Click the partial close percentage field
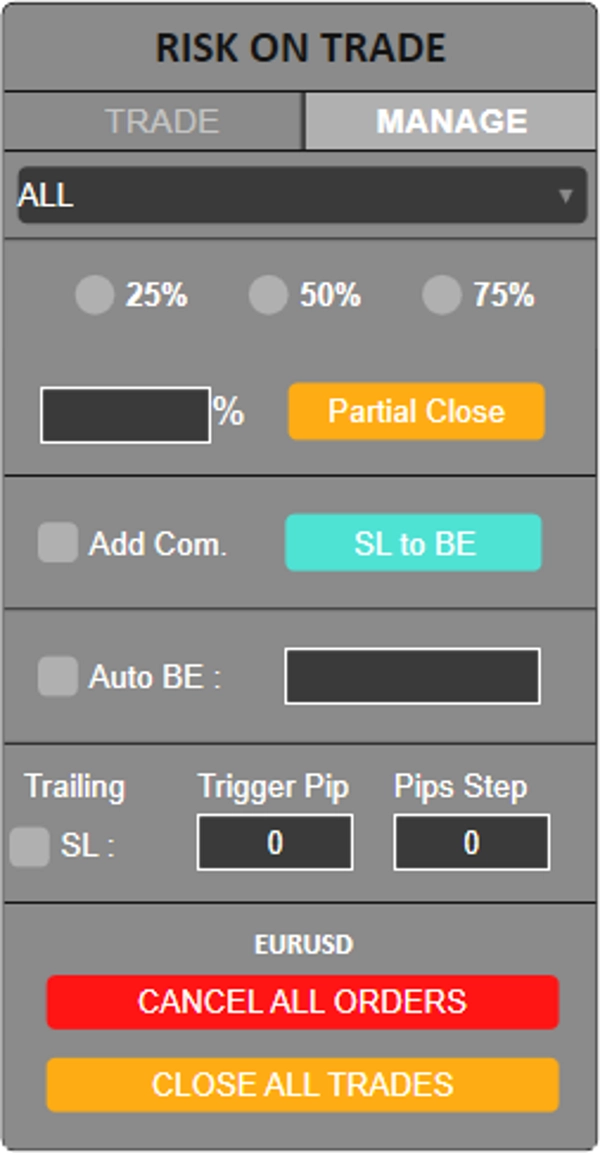Image resolution: width=600 pixels, height=1153 pixels. (125, 415)
